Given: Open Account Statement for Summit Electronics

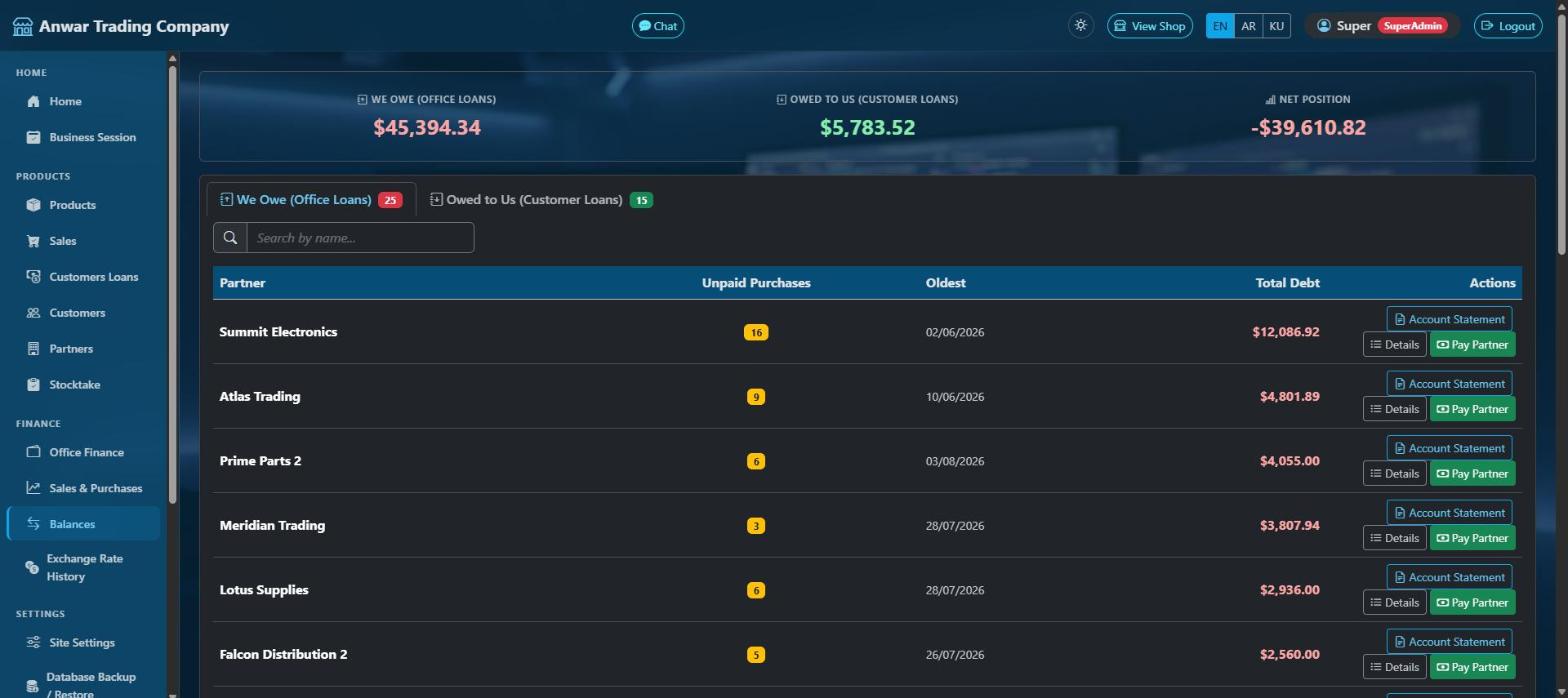Looking at the screenshot, I should (1449, 319).
